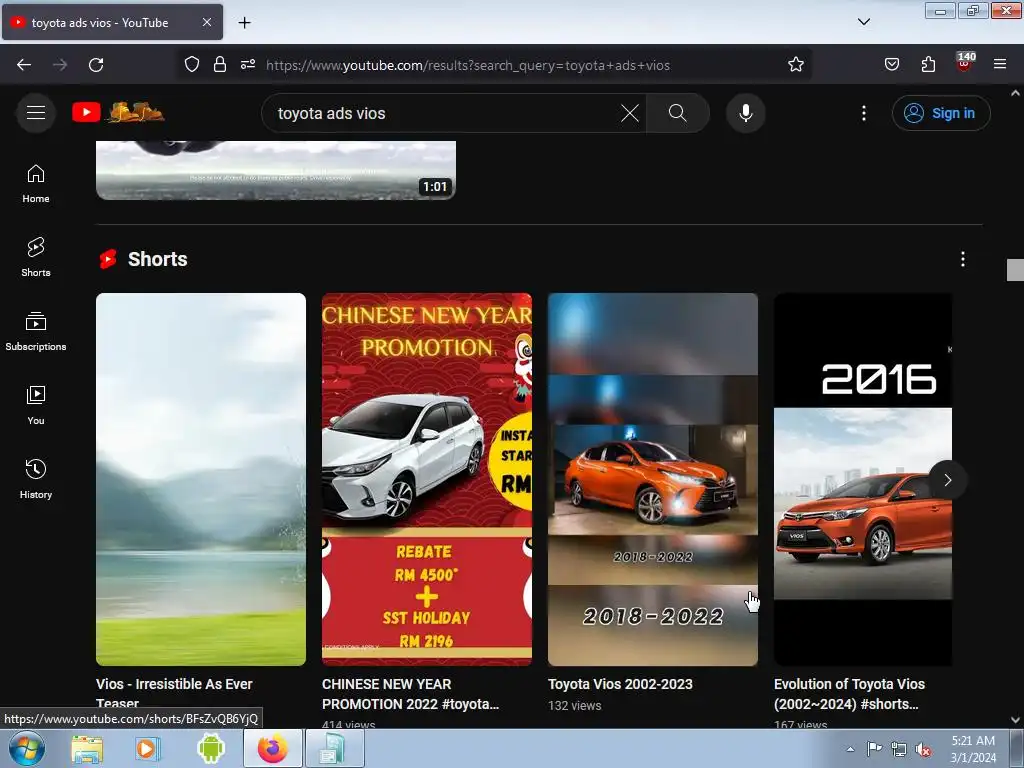The height and width of the screenshot is (768, 1024).
Task: Open the Android app taskbar icon
Action: click(x=210, y=749)
